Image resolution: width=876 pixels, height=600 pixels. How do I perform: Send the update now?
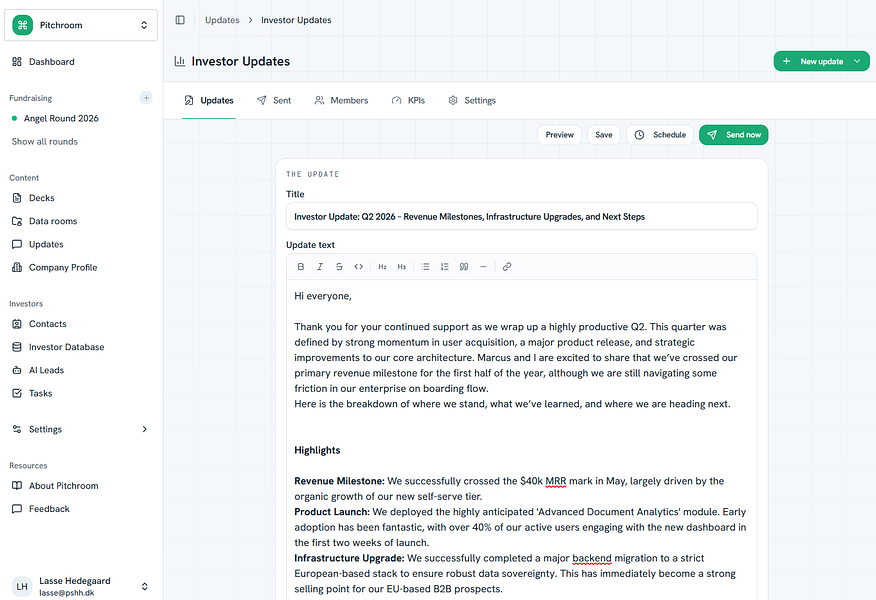(x=734, y=135)
